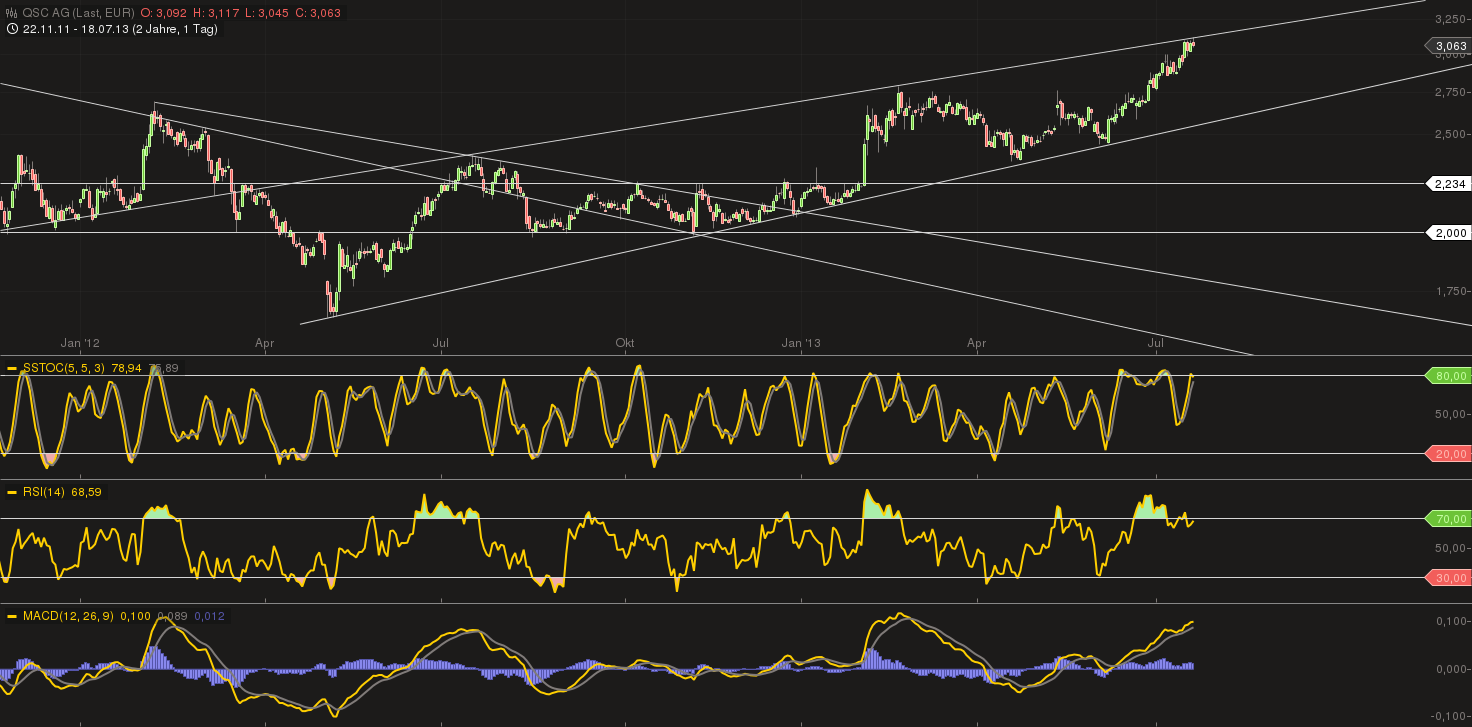
Task: Click the MACD histogram value 0,012
Action: click(x=211, y=617)
